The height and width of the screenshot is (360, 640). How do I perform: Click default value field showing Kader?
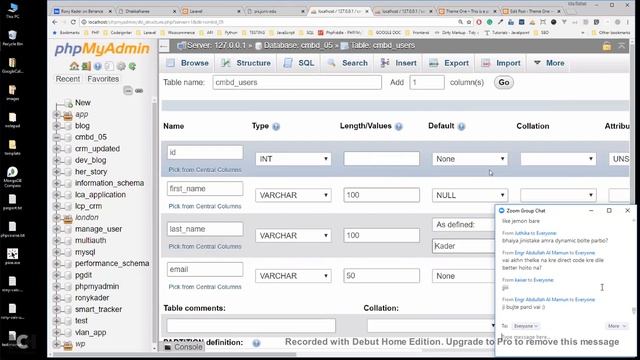click(464, 246)
